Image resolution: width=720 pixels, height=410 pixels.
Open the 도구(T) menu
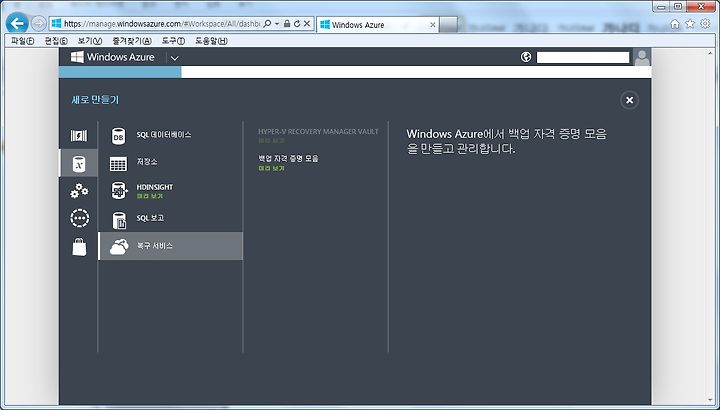[x=173, y=41]
